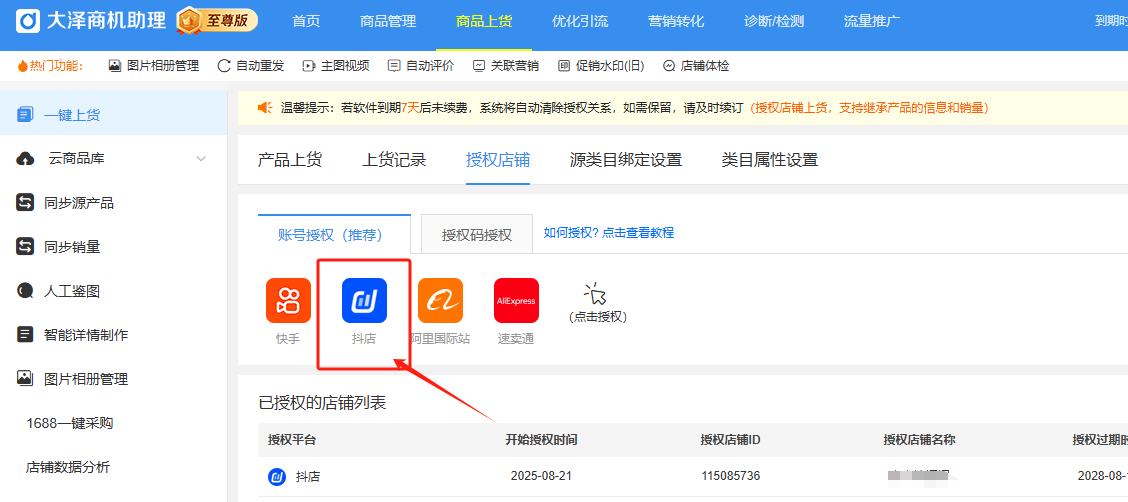Open the 类目属性设置 tab
Screen dimensions: 1128x502
point(769,160)
